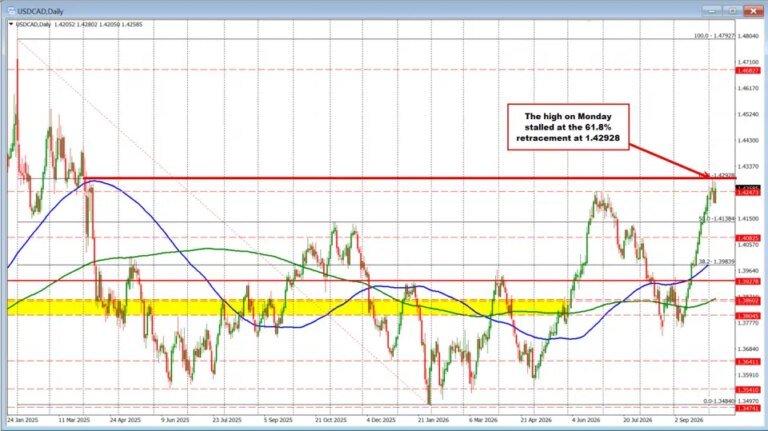Click the 1.44300 price scale value
This screenshot has height=431, width=768.
tap(748, 141)
